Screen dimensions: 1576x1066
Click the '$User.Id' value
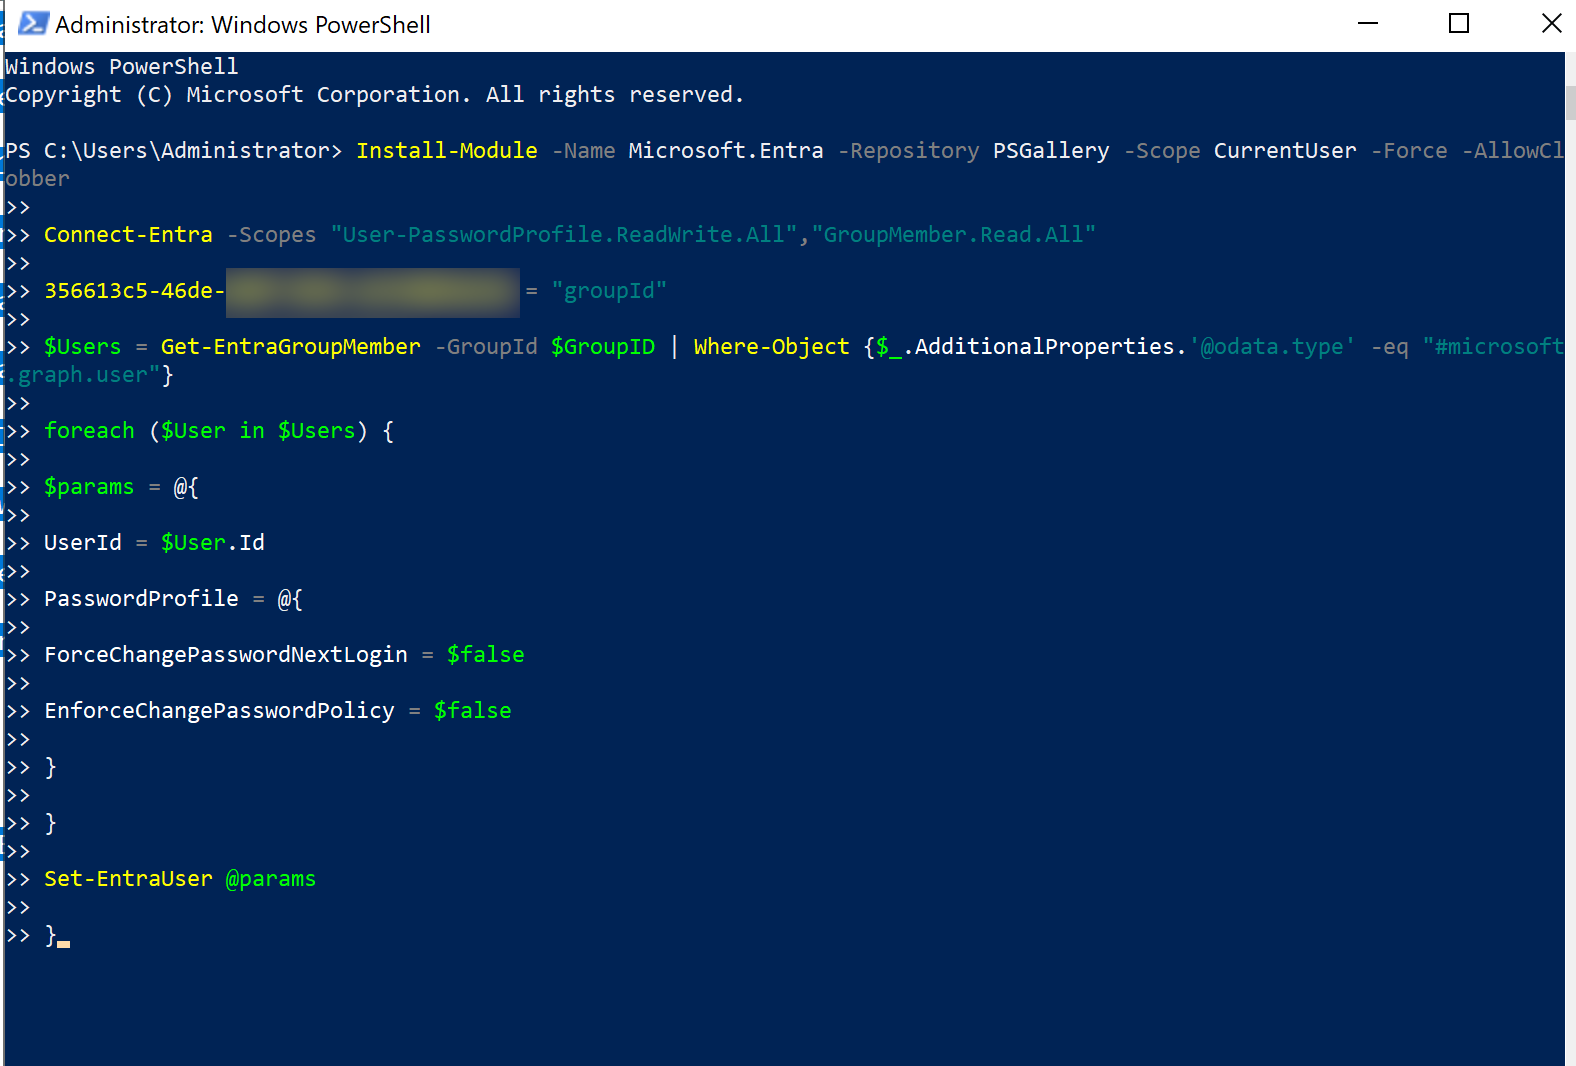tap(212, 543)
